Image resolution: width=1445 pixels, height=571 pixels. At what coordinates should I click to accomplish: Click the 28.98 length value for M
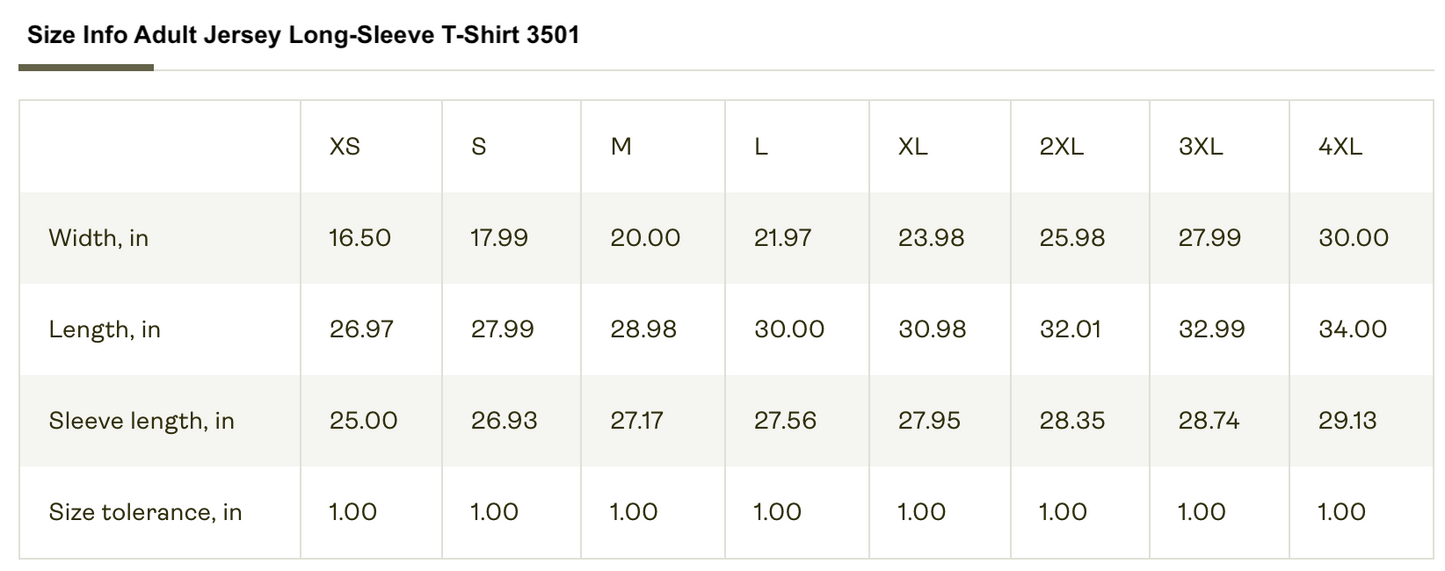click(x=643, y=330)
